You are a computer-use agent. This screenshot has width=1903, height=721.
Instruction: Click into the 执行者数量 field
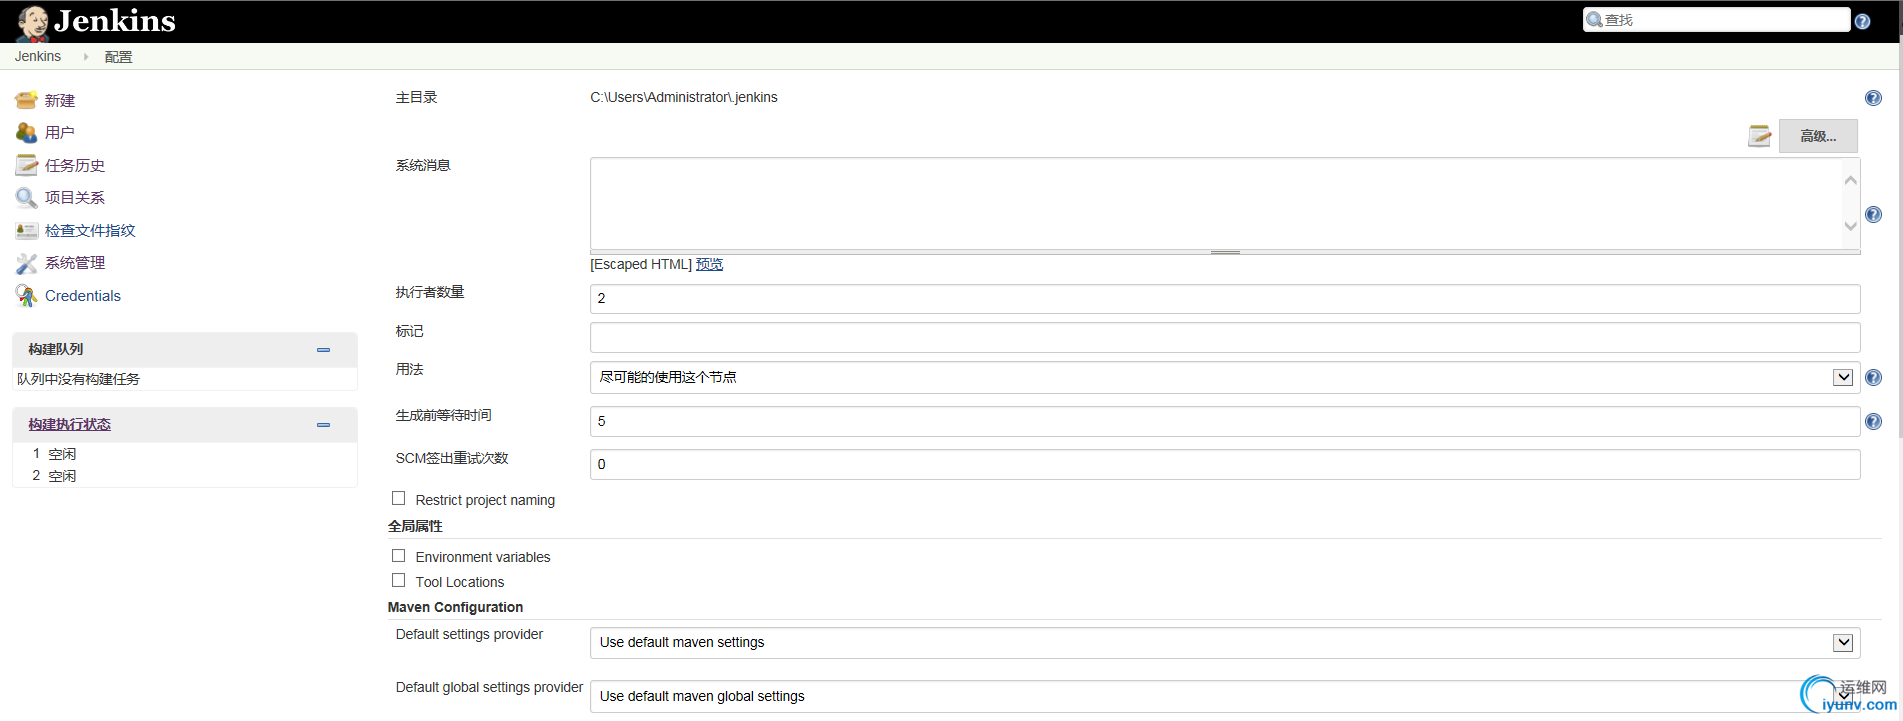[1225, 298]
